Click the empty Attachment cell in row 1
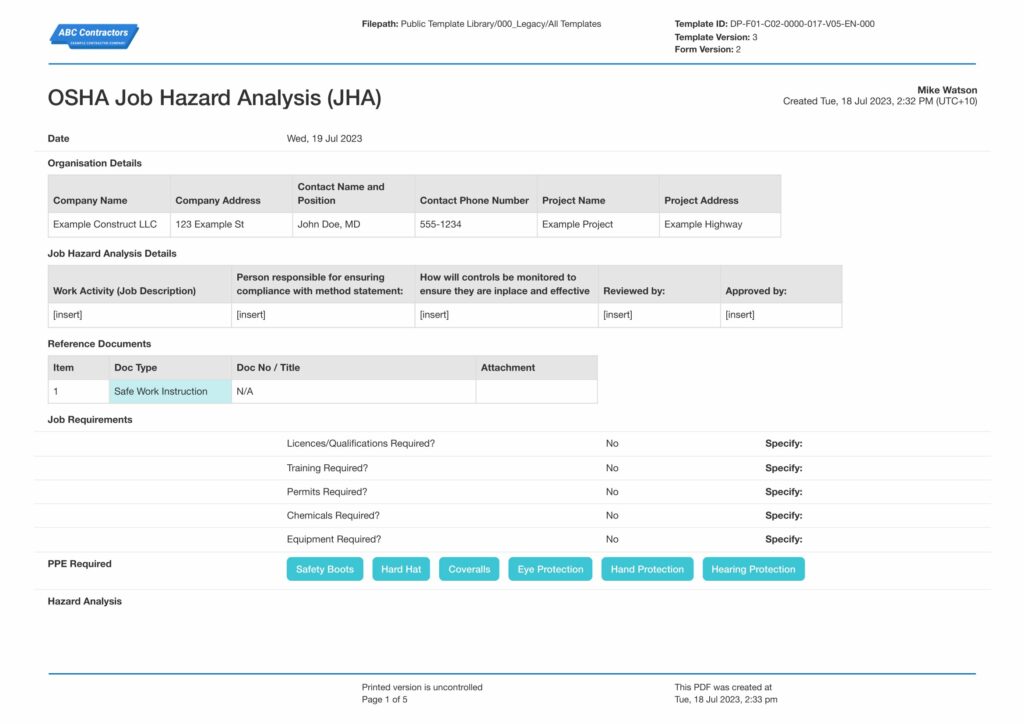The width and height of the screenshot is (1024, 724). (537, 391)
